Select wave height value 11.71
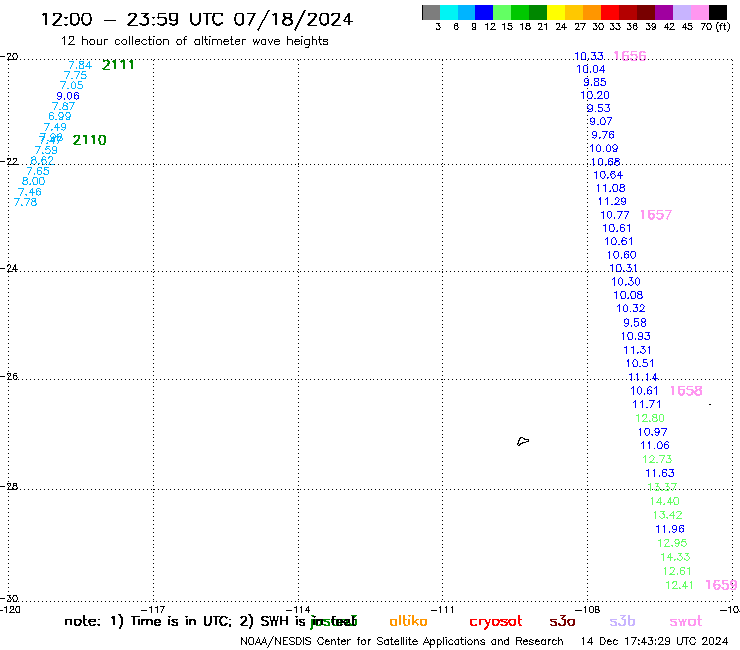 [647, 405]
